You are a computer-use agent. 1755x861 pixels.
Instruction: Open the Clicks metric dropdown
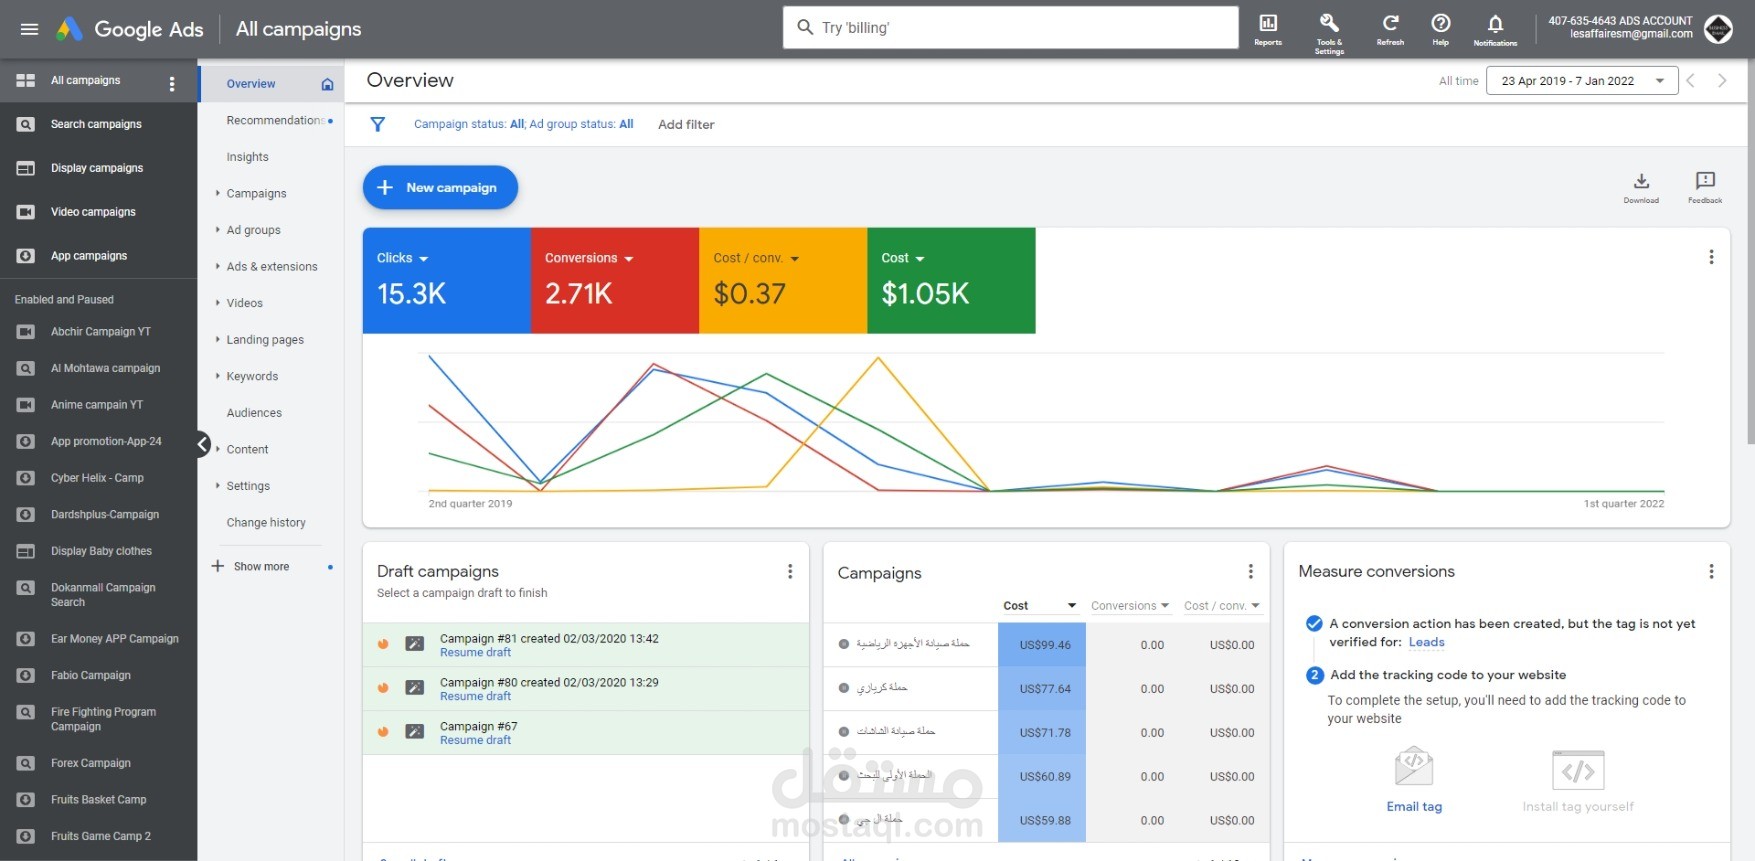[x=402, y=258]
